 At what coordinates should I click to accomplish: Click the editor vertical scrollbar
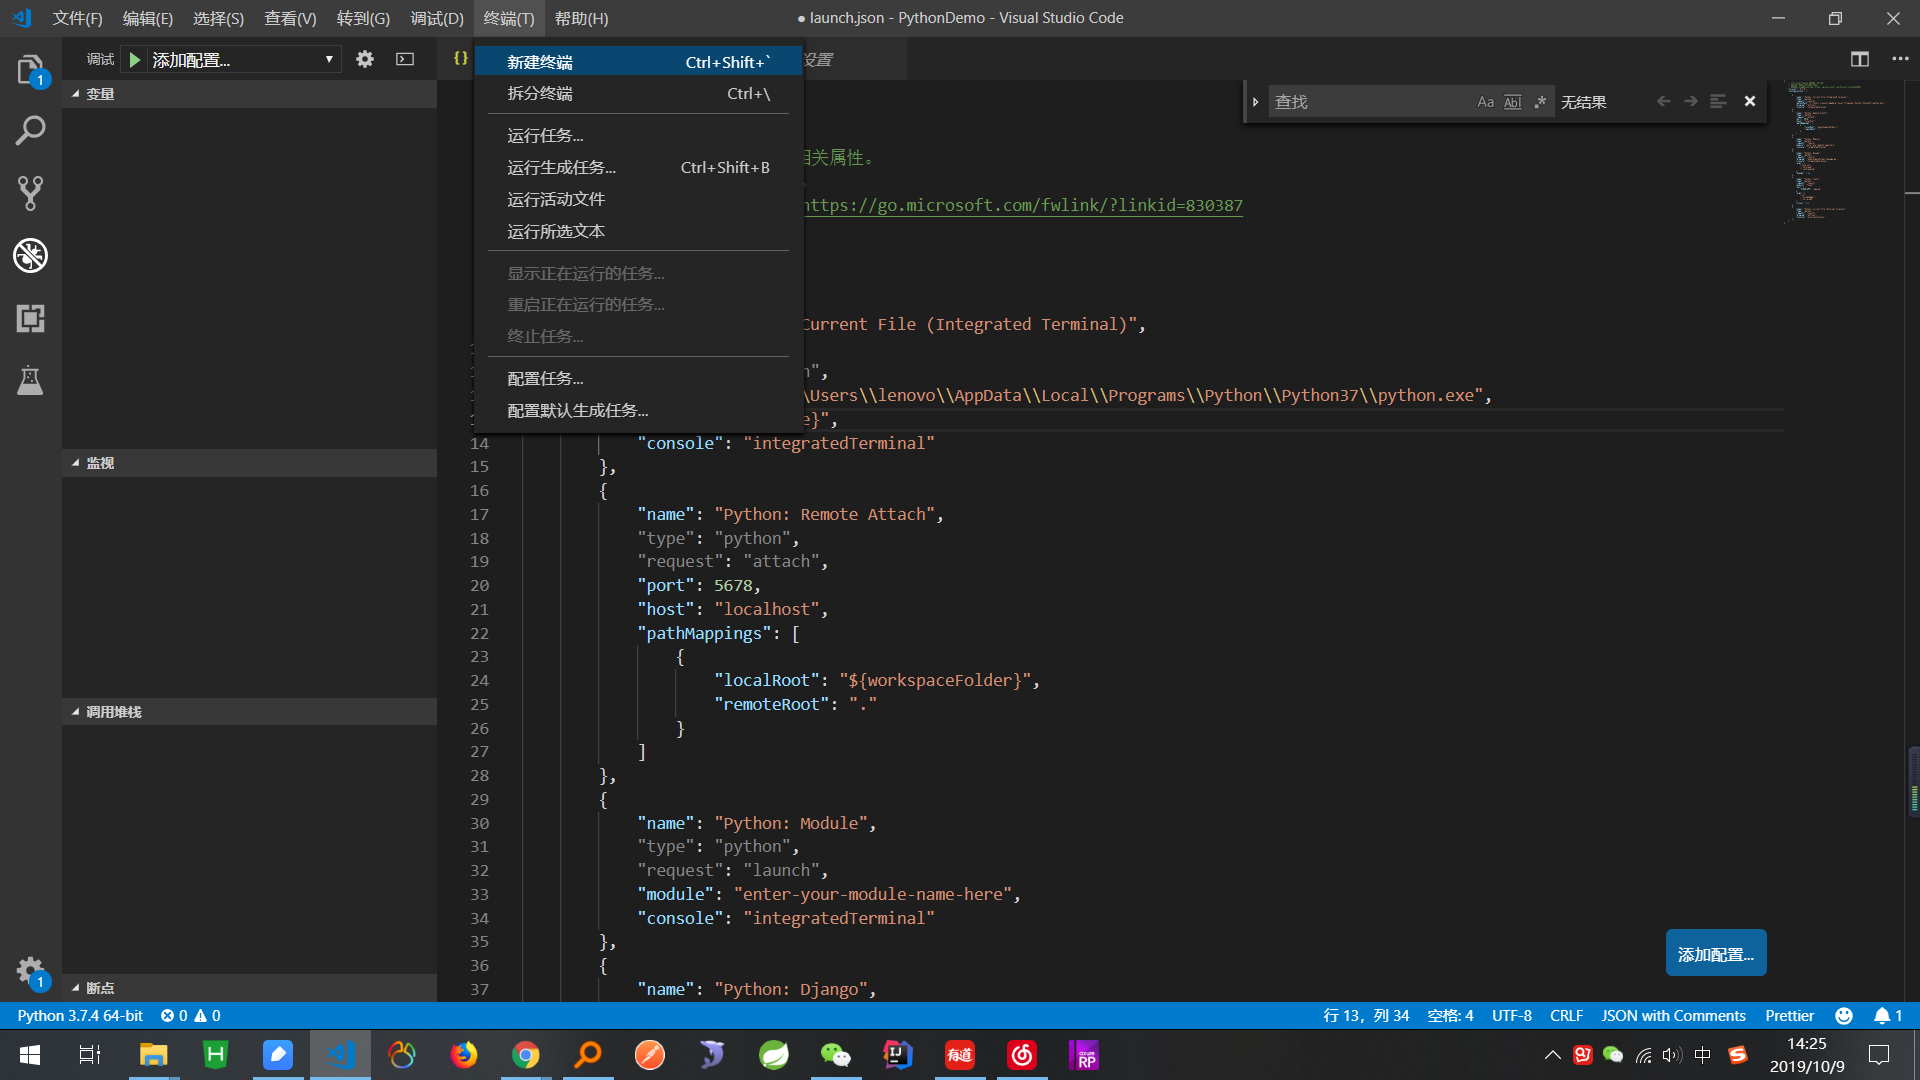(1912, 540)
